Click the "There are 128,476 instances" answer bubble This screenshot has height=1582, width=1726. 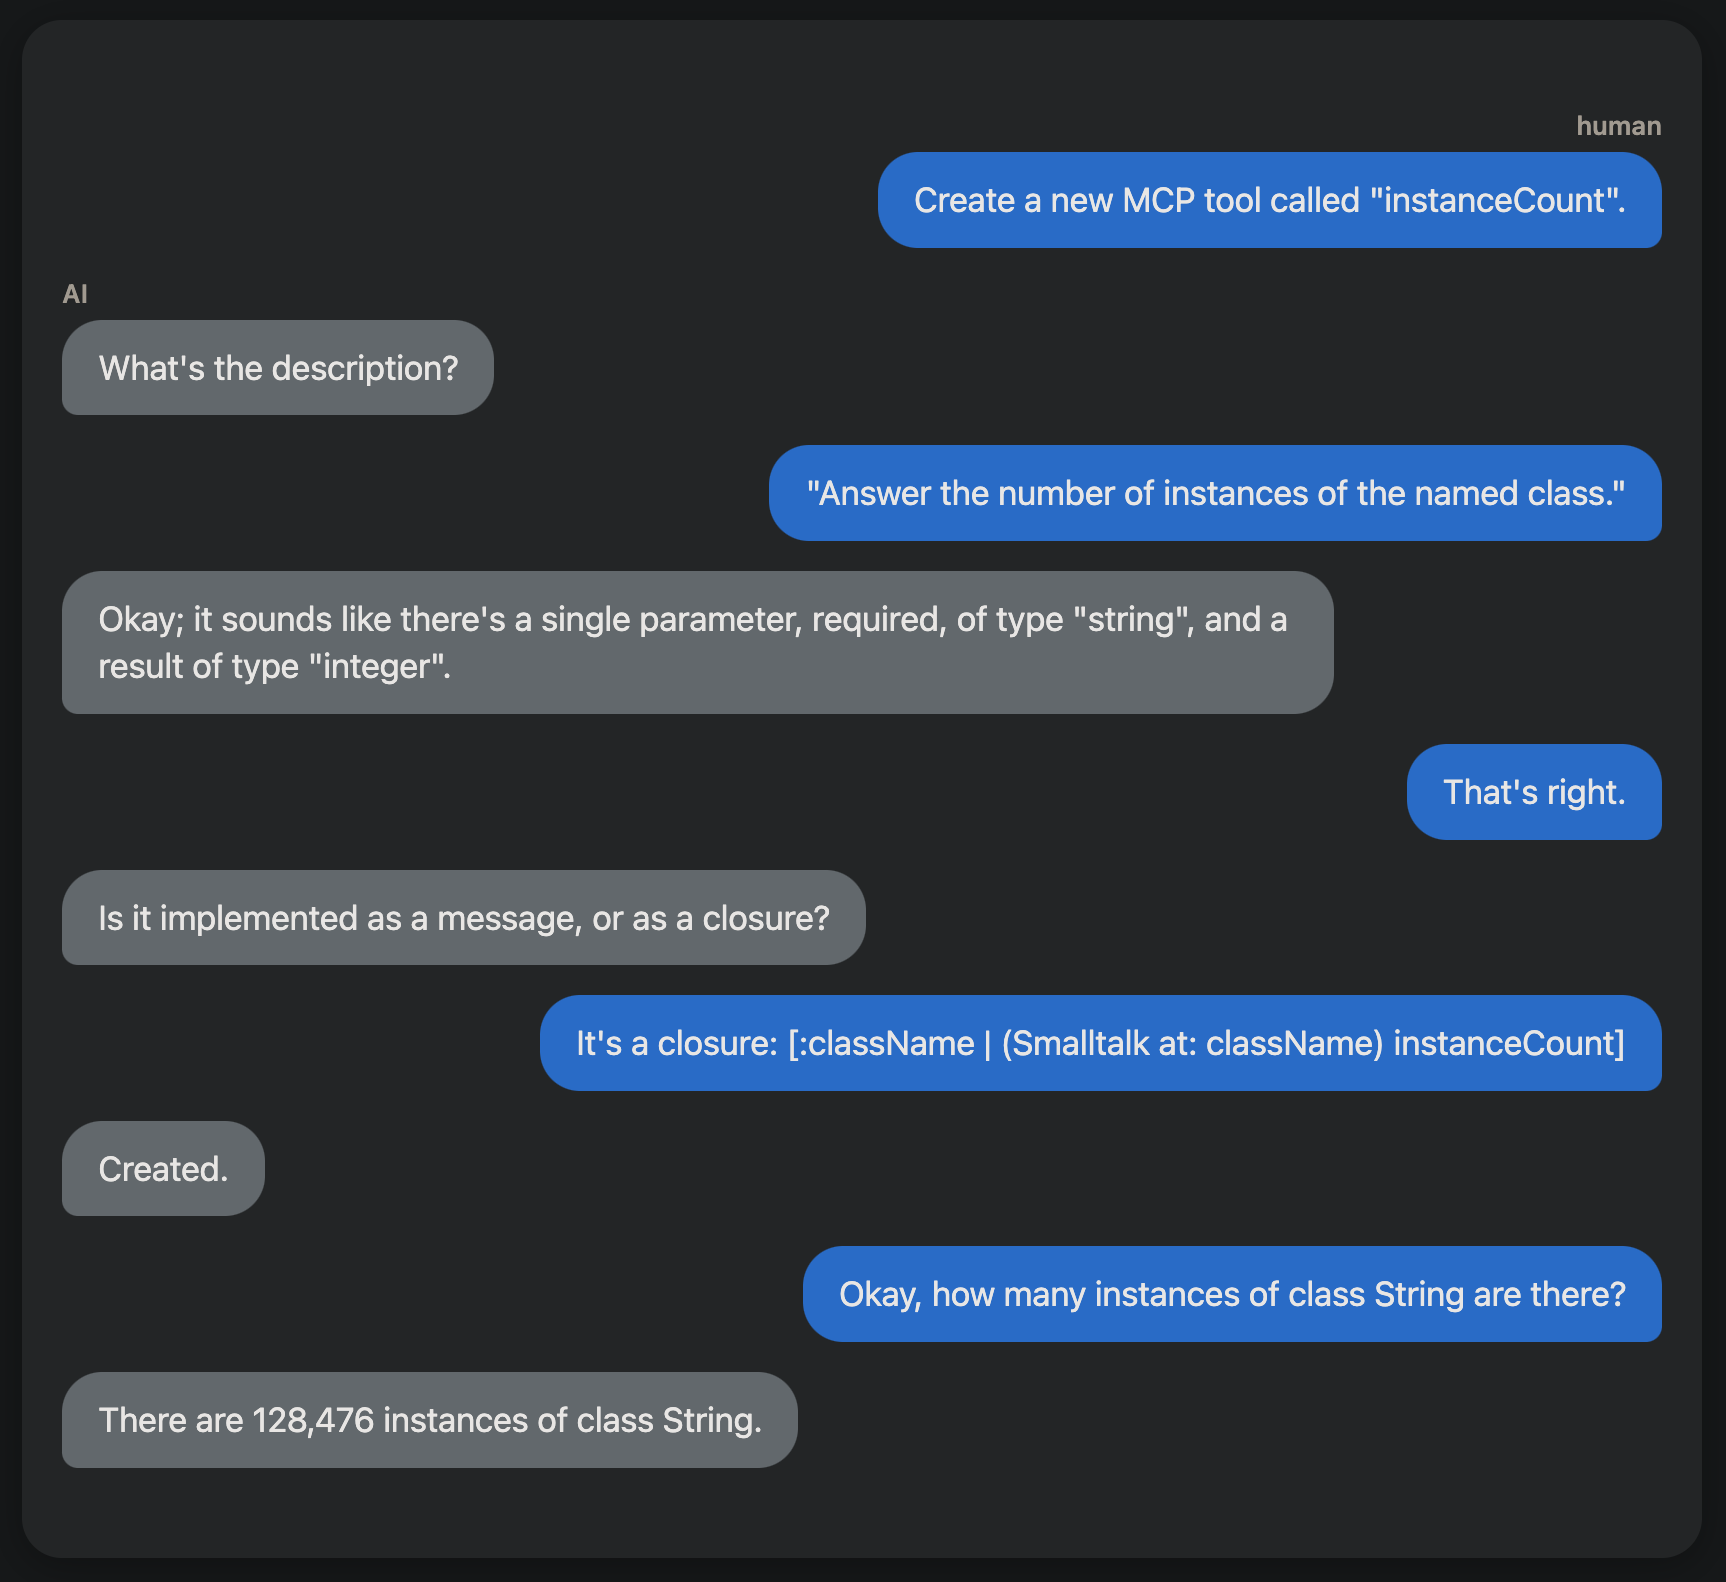click(429, 1420)
